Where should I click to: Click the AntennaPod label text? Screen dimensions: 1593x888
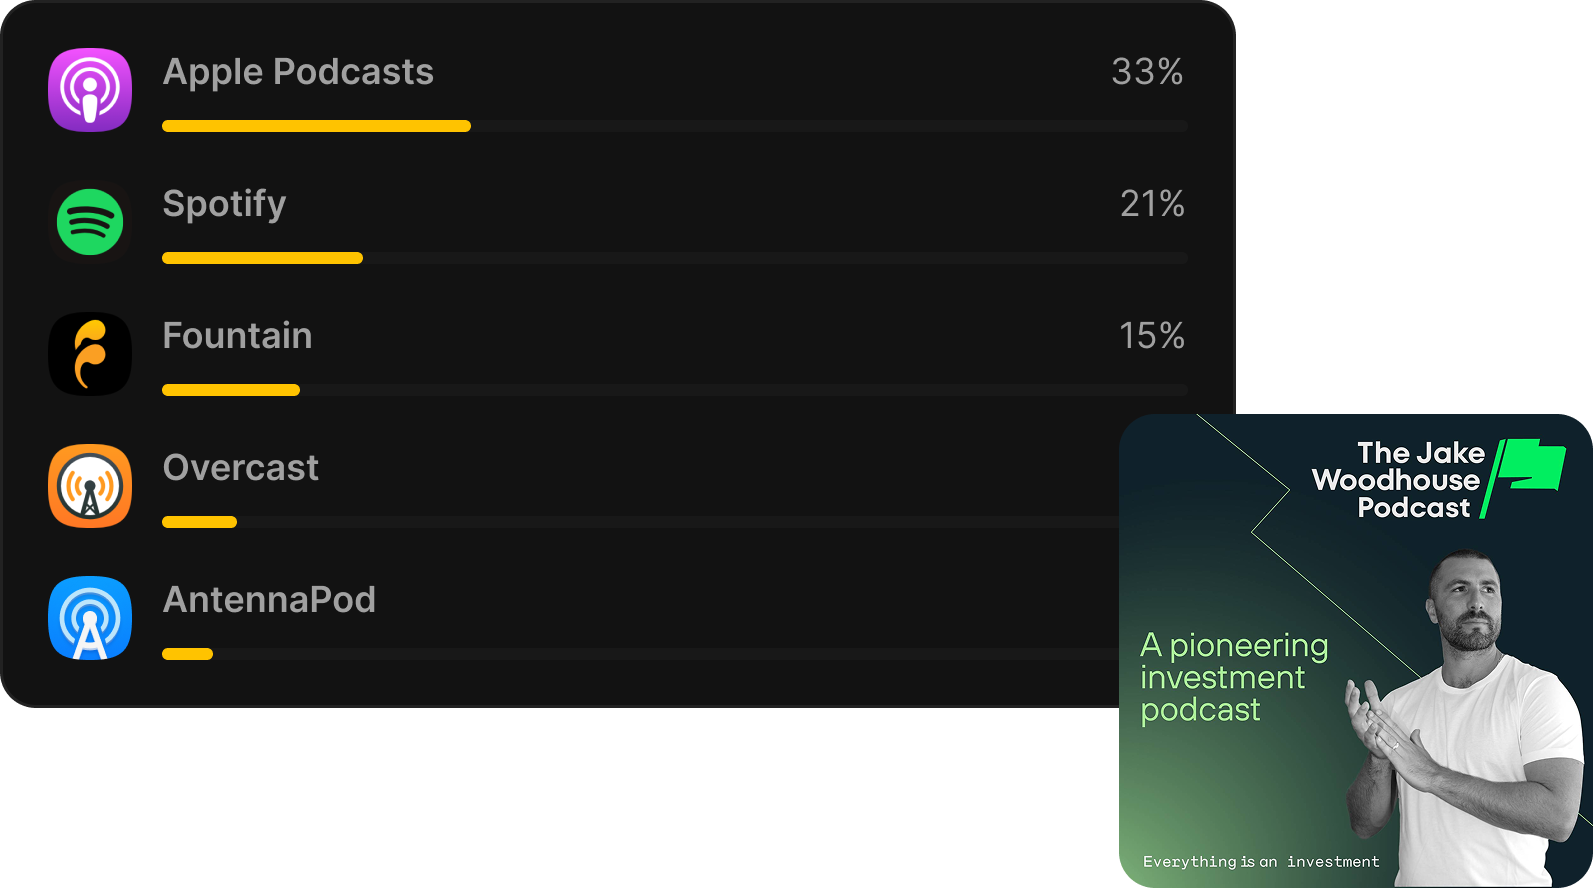[x=269, y=600]
